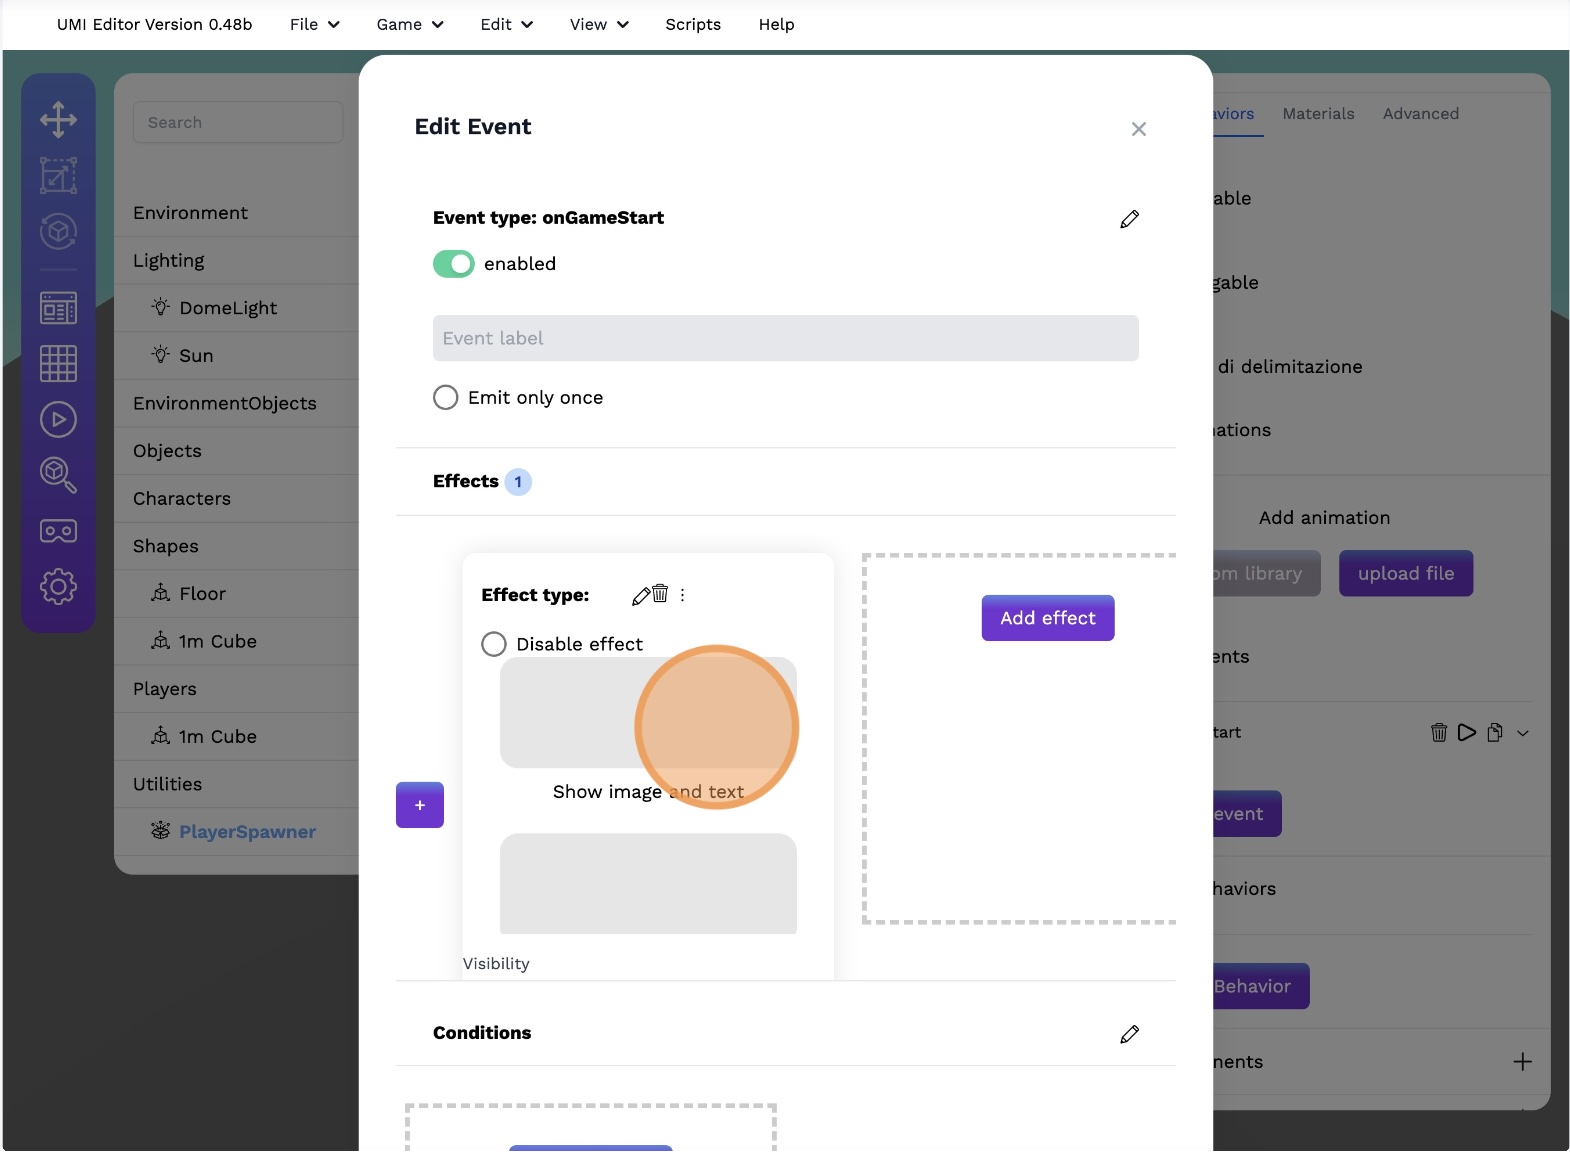The image size is (1570, 1156).
Task: Click the play preview icon in sidebar
Action: (58, 419)
